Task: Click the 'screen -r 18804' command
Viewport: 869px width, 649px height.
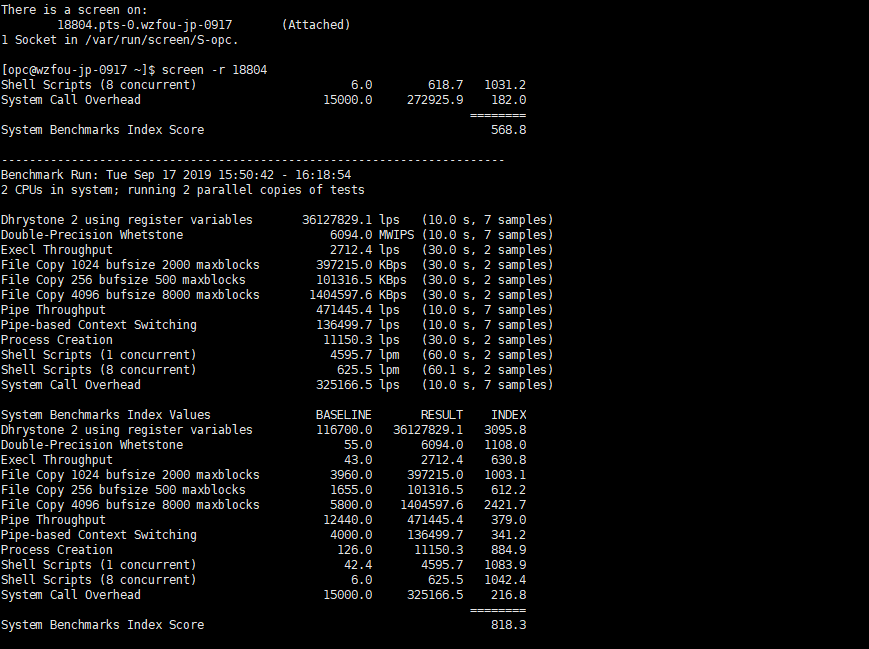Action: click(214, 70)
